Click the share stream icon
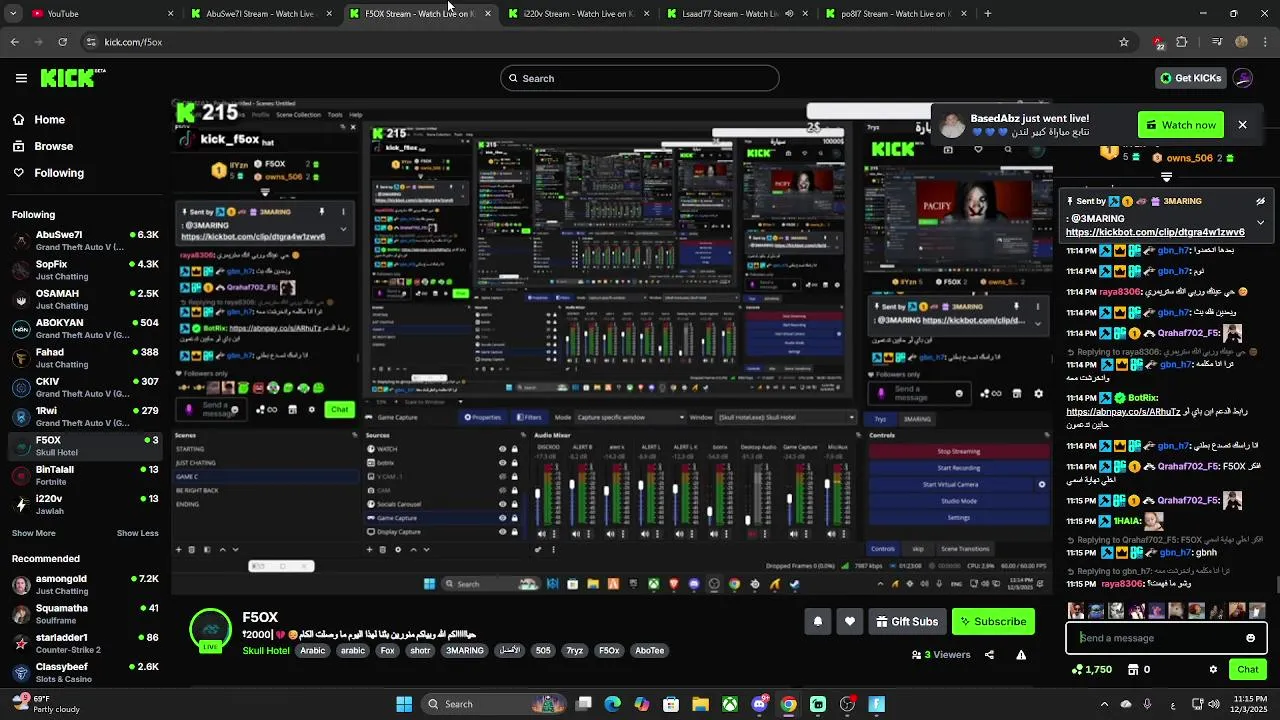 (x=989, y=655)
